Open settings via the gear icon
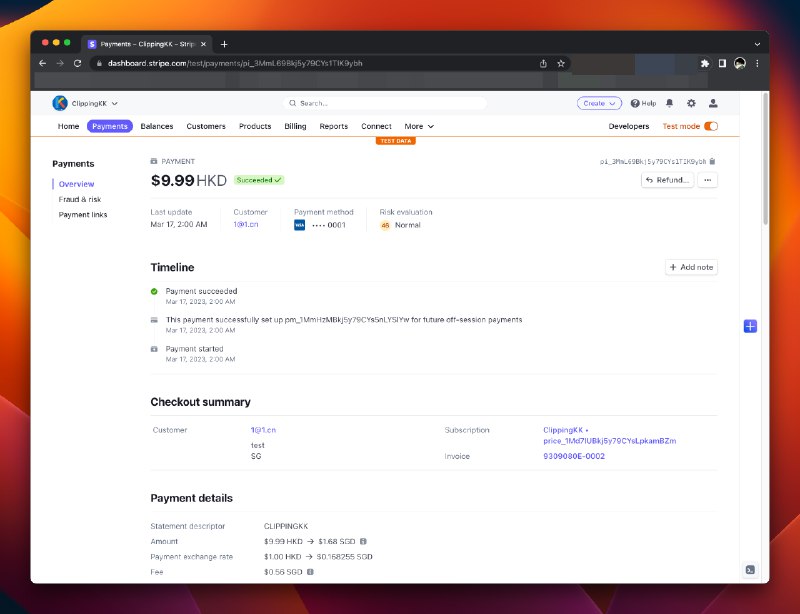This screenshot has height=614, width=800. point(691,103)
